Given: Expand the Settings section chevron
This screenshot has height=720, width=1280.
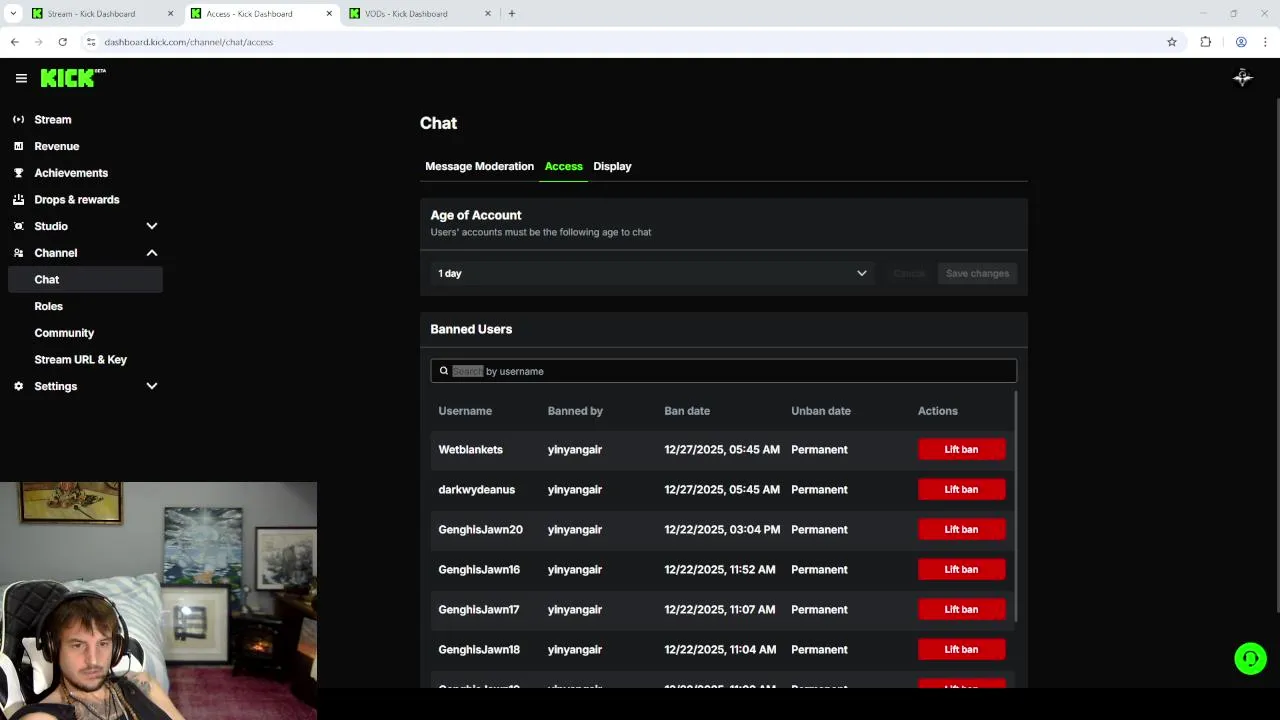Looking at the screenshot, I should point(152,386).
